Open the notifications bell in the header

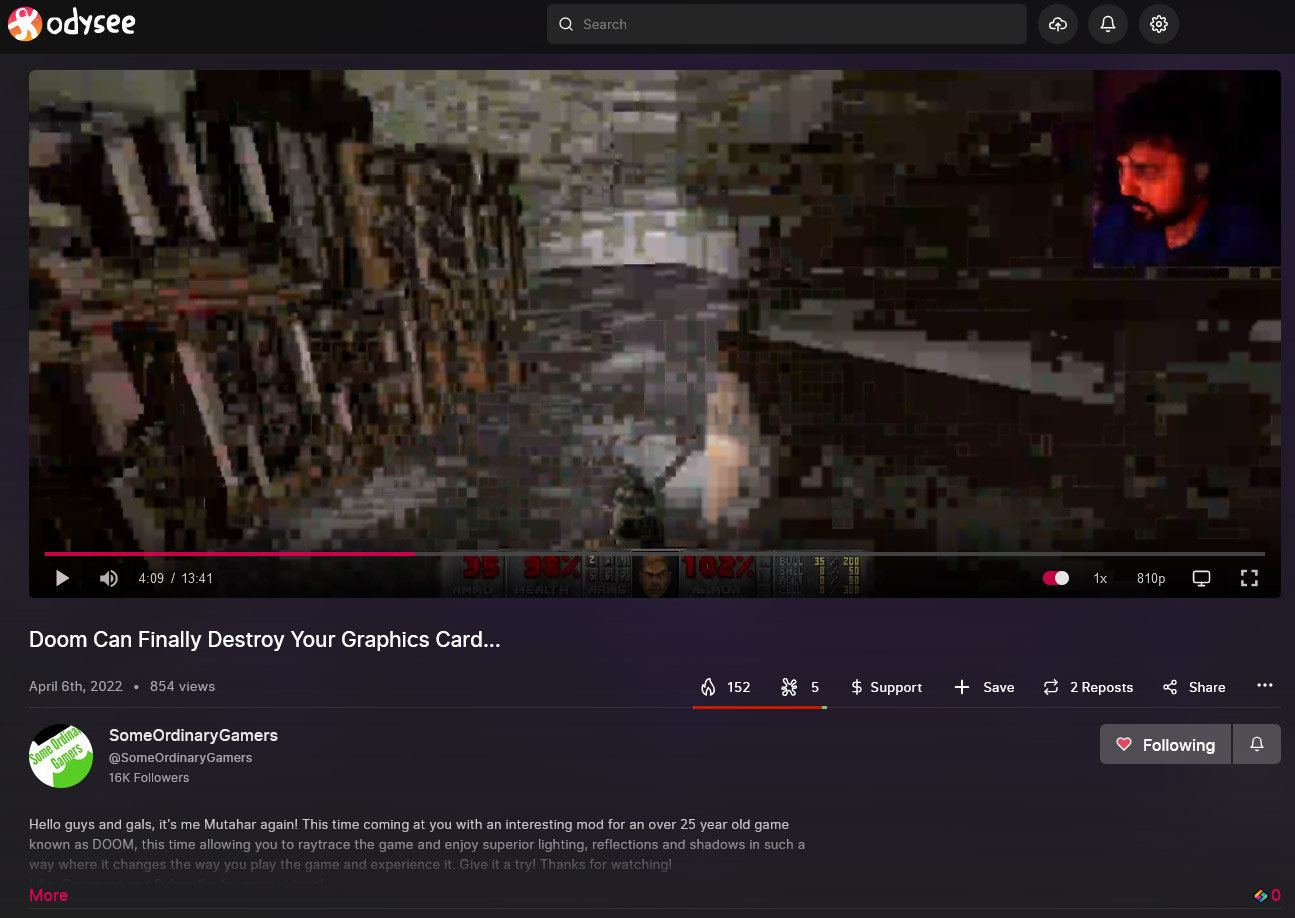[1108, 24]
